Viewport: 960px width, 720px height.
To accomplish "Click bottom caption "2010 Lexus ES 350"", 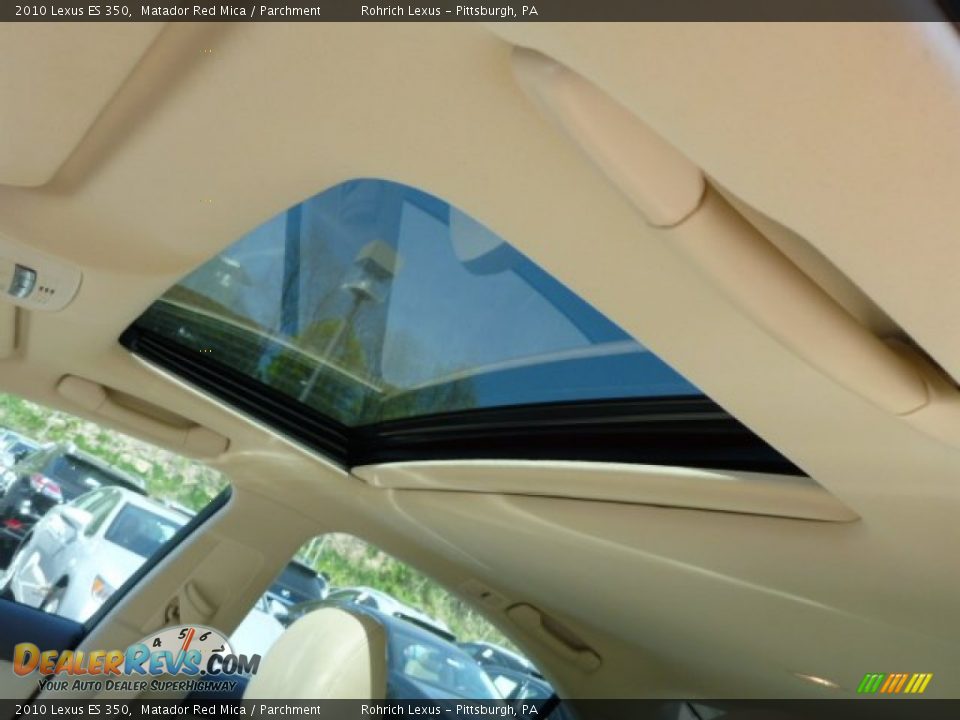I will coord(72,710).
